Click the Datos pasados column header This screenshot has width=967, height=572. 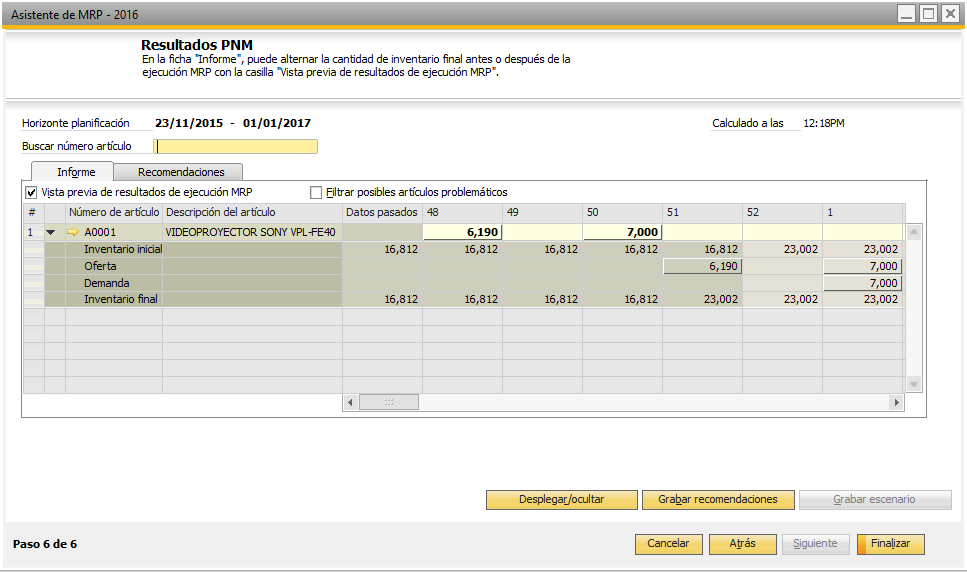(382, 213)
